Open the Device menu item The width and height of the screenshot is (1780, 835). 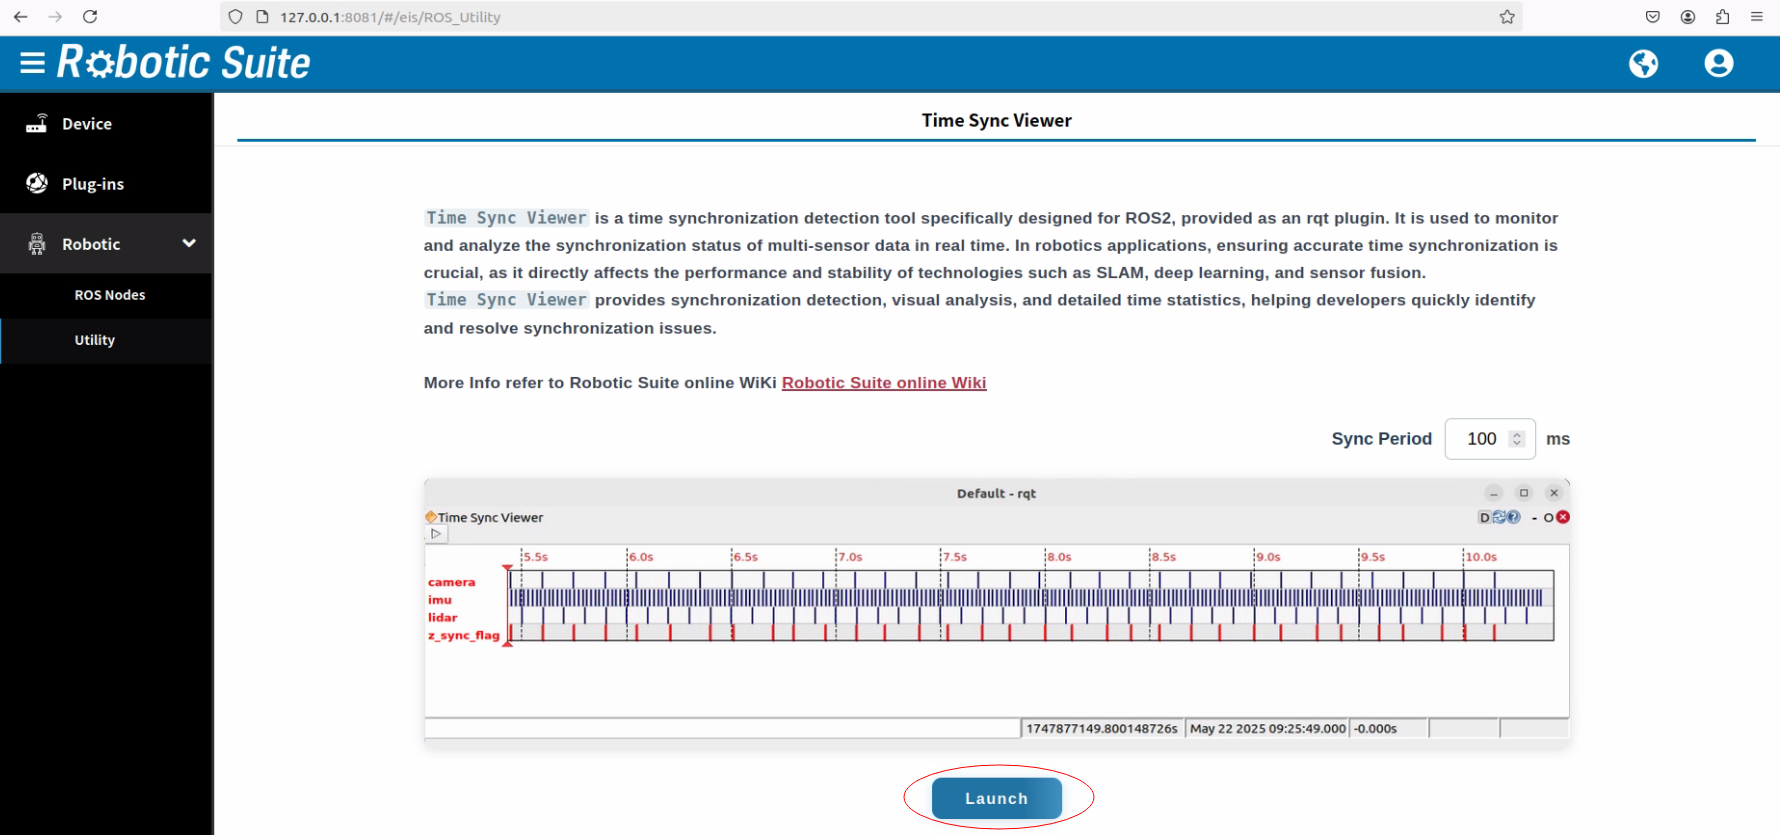87,124
